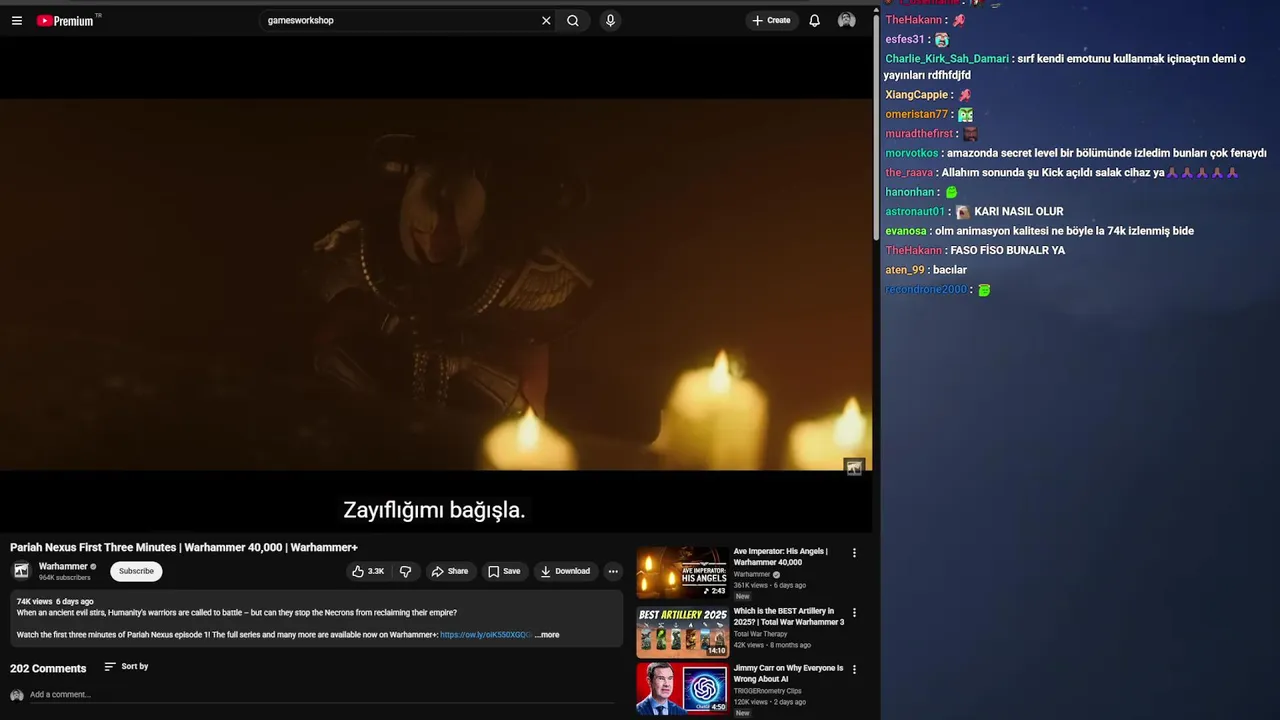Select chat username XiangCapple

coord(917,95)
